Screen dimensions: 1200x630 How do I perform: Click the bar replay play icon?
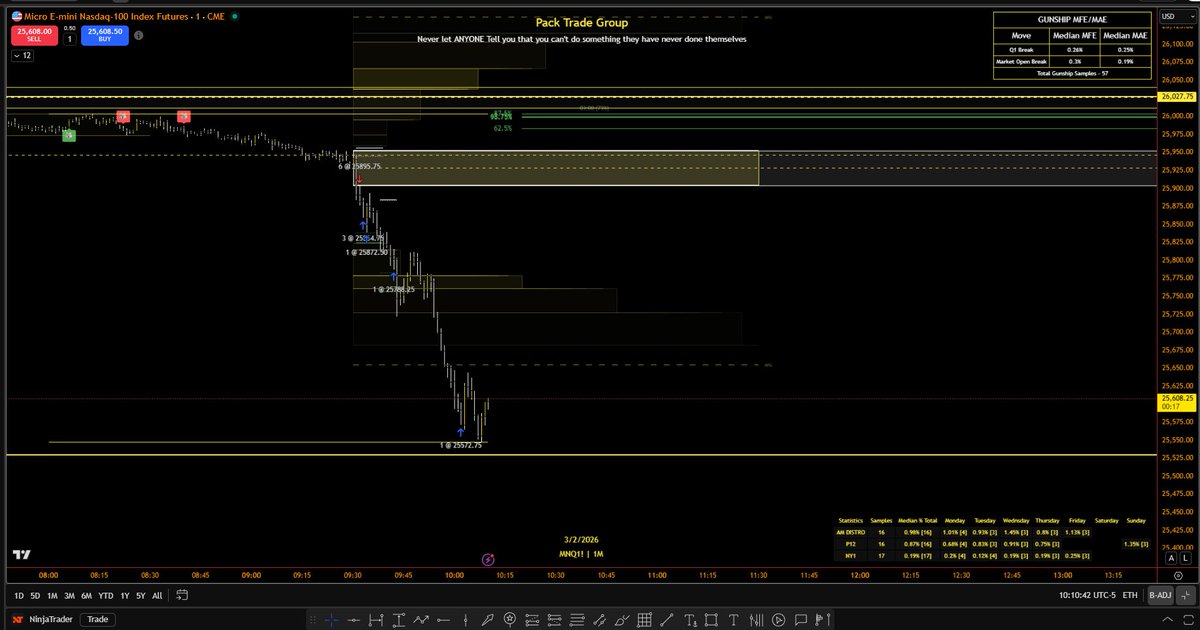[x=778, y=620]
